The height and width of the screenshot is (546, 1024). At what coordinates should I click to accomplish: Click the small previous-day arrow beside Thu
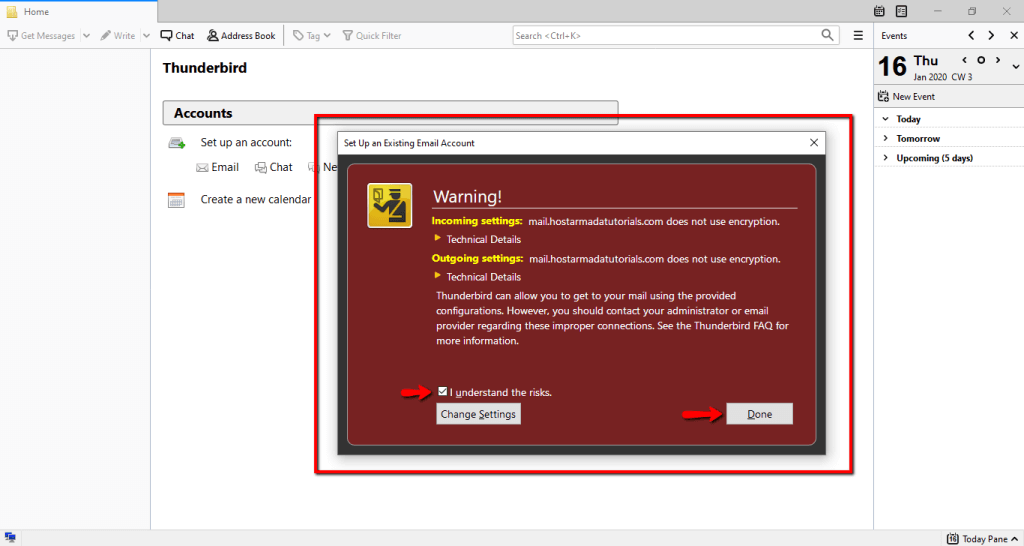point(965,60)
